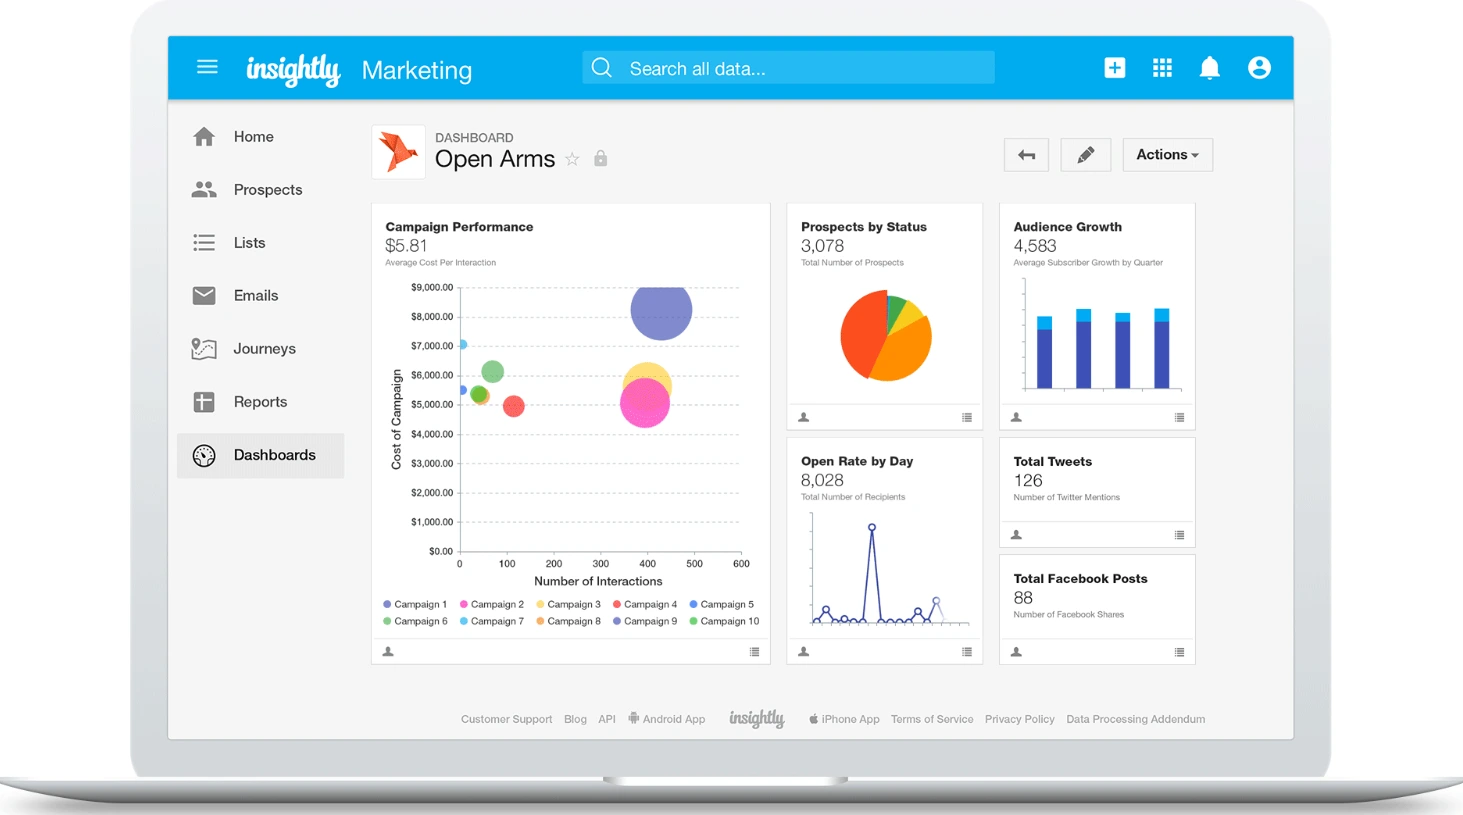
Task: Open list icon on Open Rate by Day card
Action: (967, 652)
